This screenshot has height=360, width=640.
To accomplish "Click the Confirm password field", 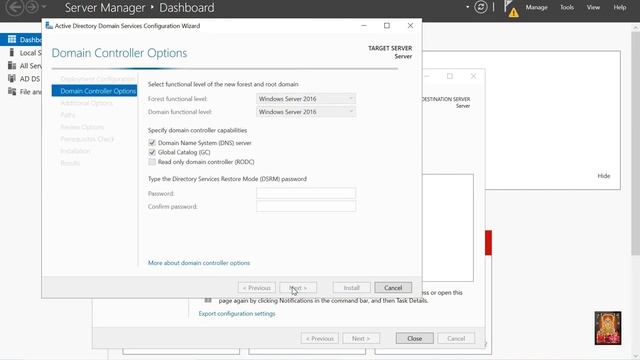I will pos(306,207).
